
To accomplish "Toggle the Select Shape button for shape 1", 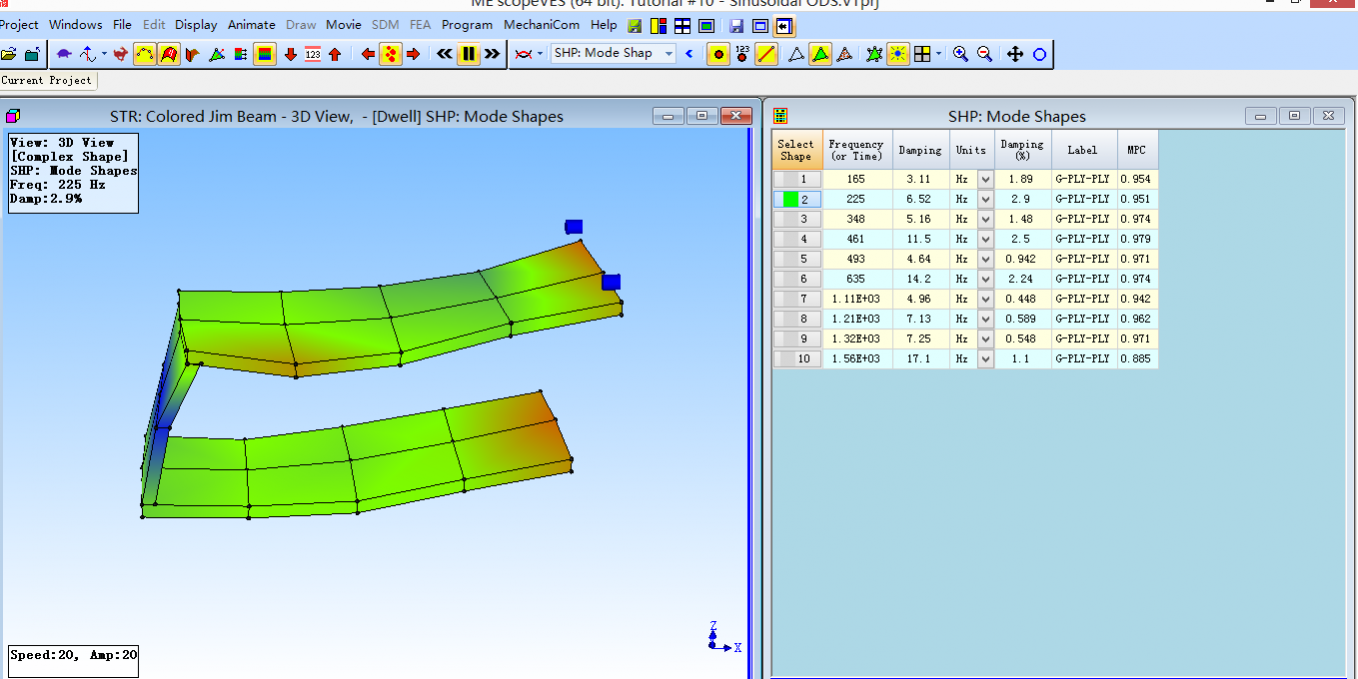I will pos(797,179).
